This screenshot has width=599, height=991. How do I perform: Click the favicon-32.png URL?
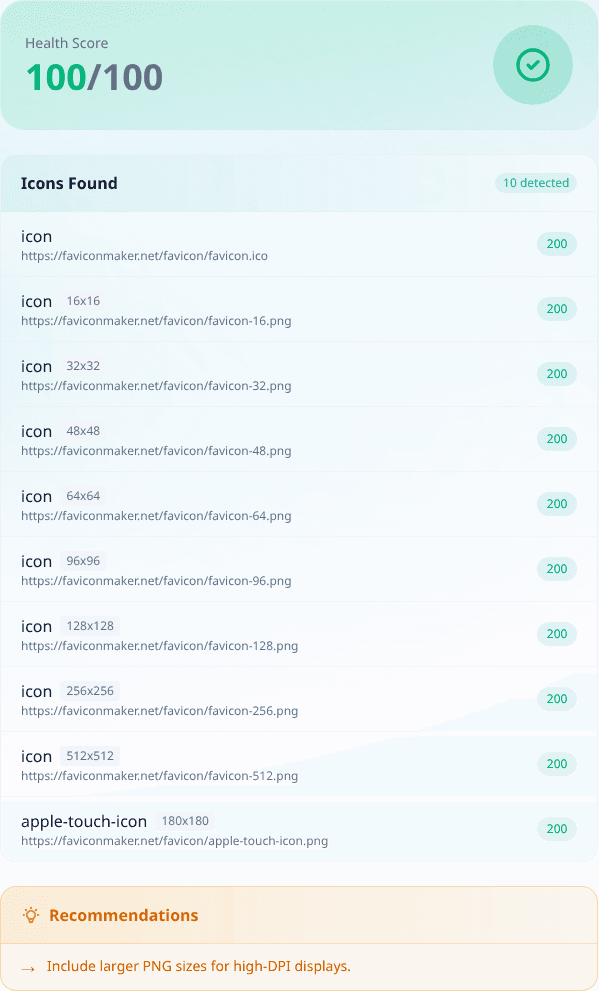pyautogui.click(x=156, y=386)
